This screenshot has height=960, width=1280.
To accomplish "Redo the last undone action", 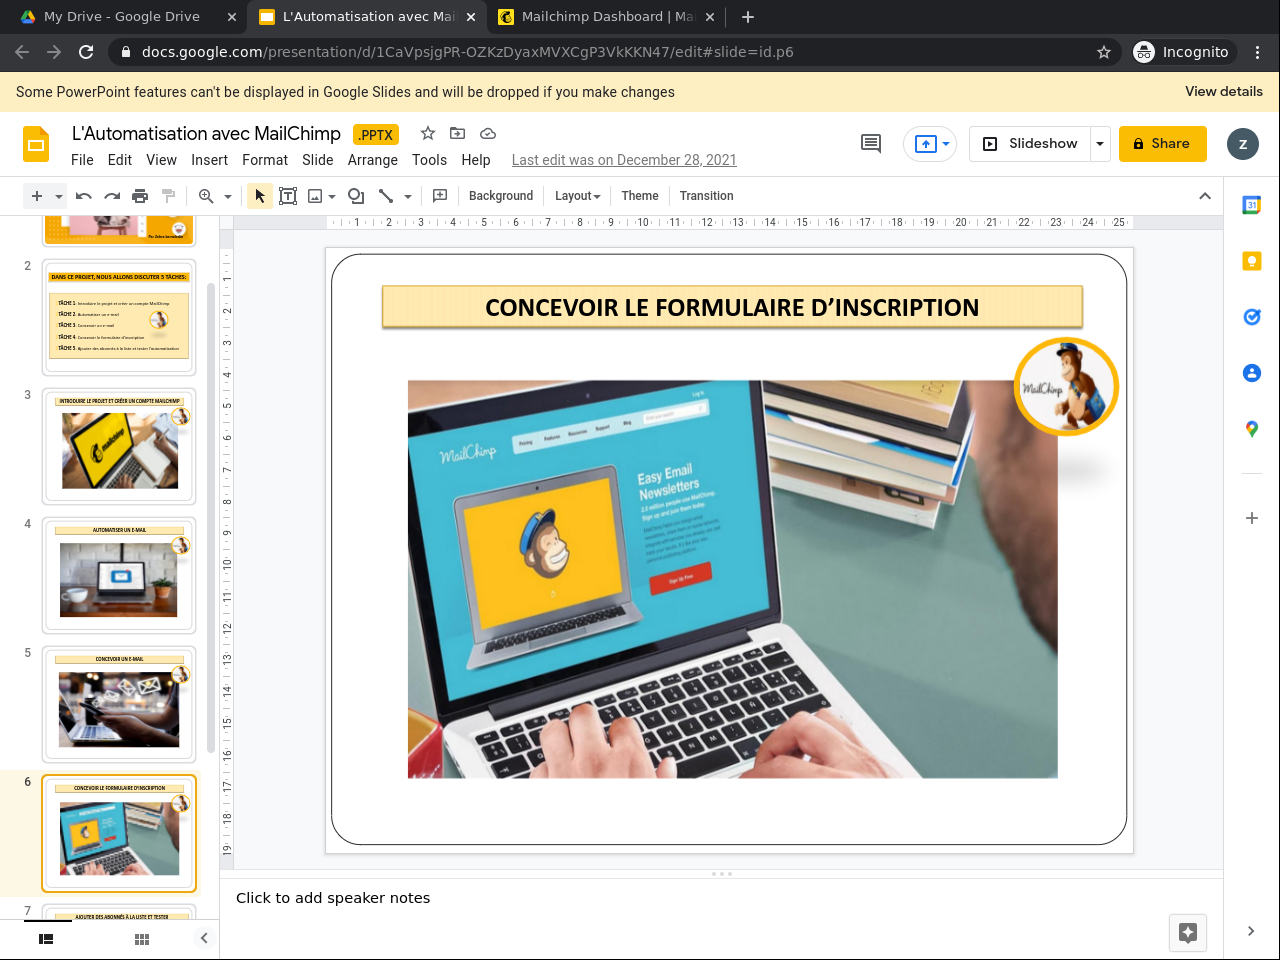I will pos(112,196).
